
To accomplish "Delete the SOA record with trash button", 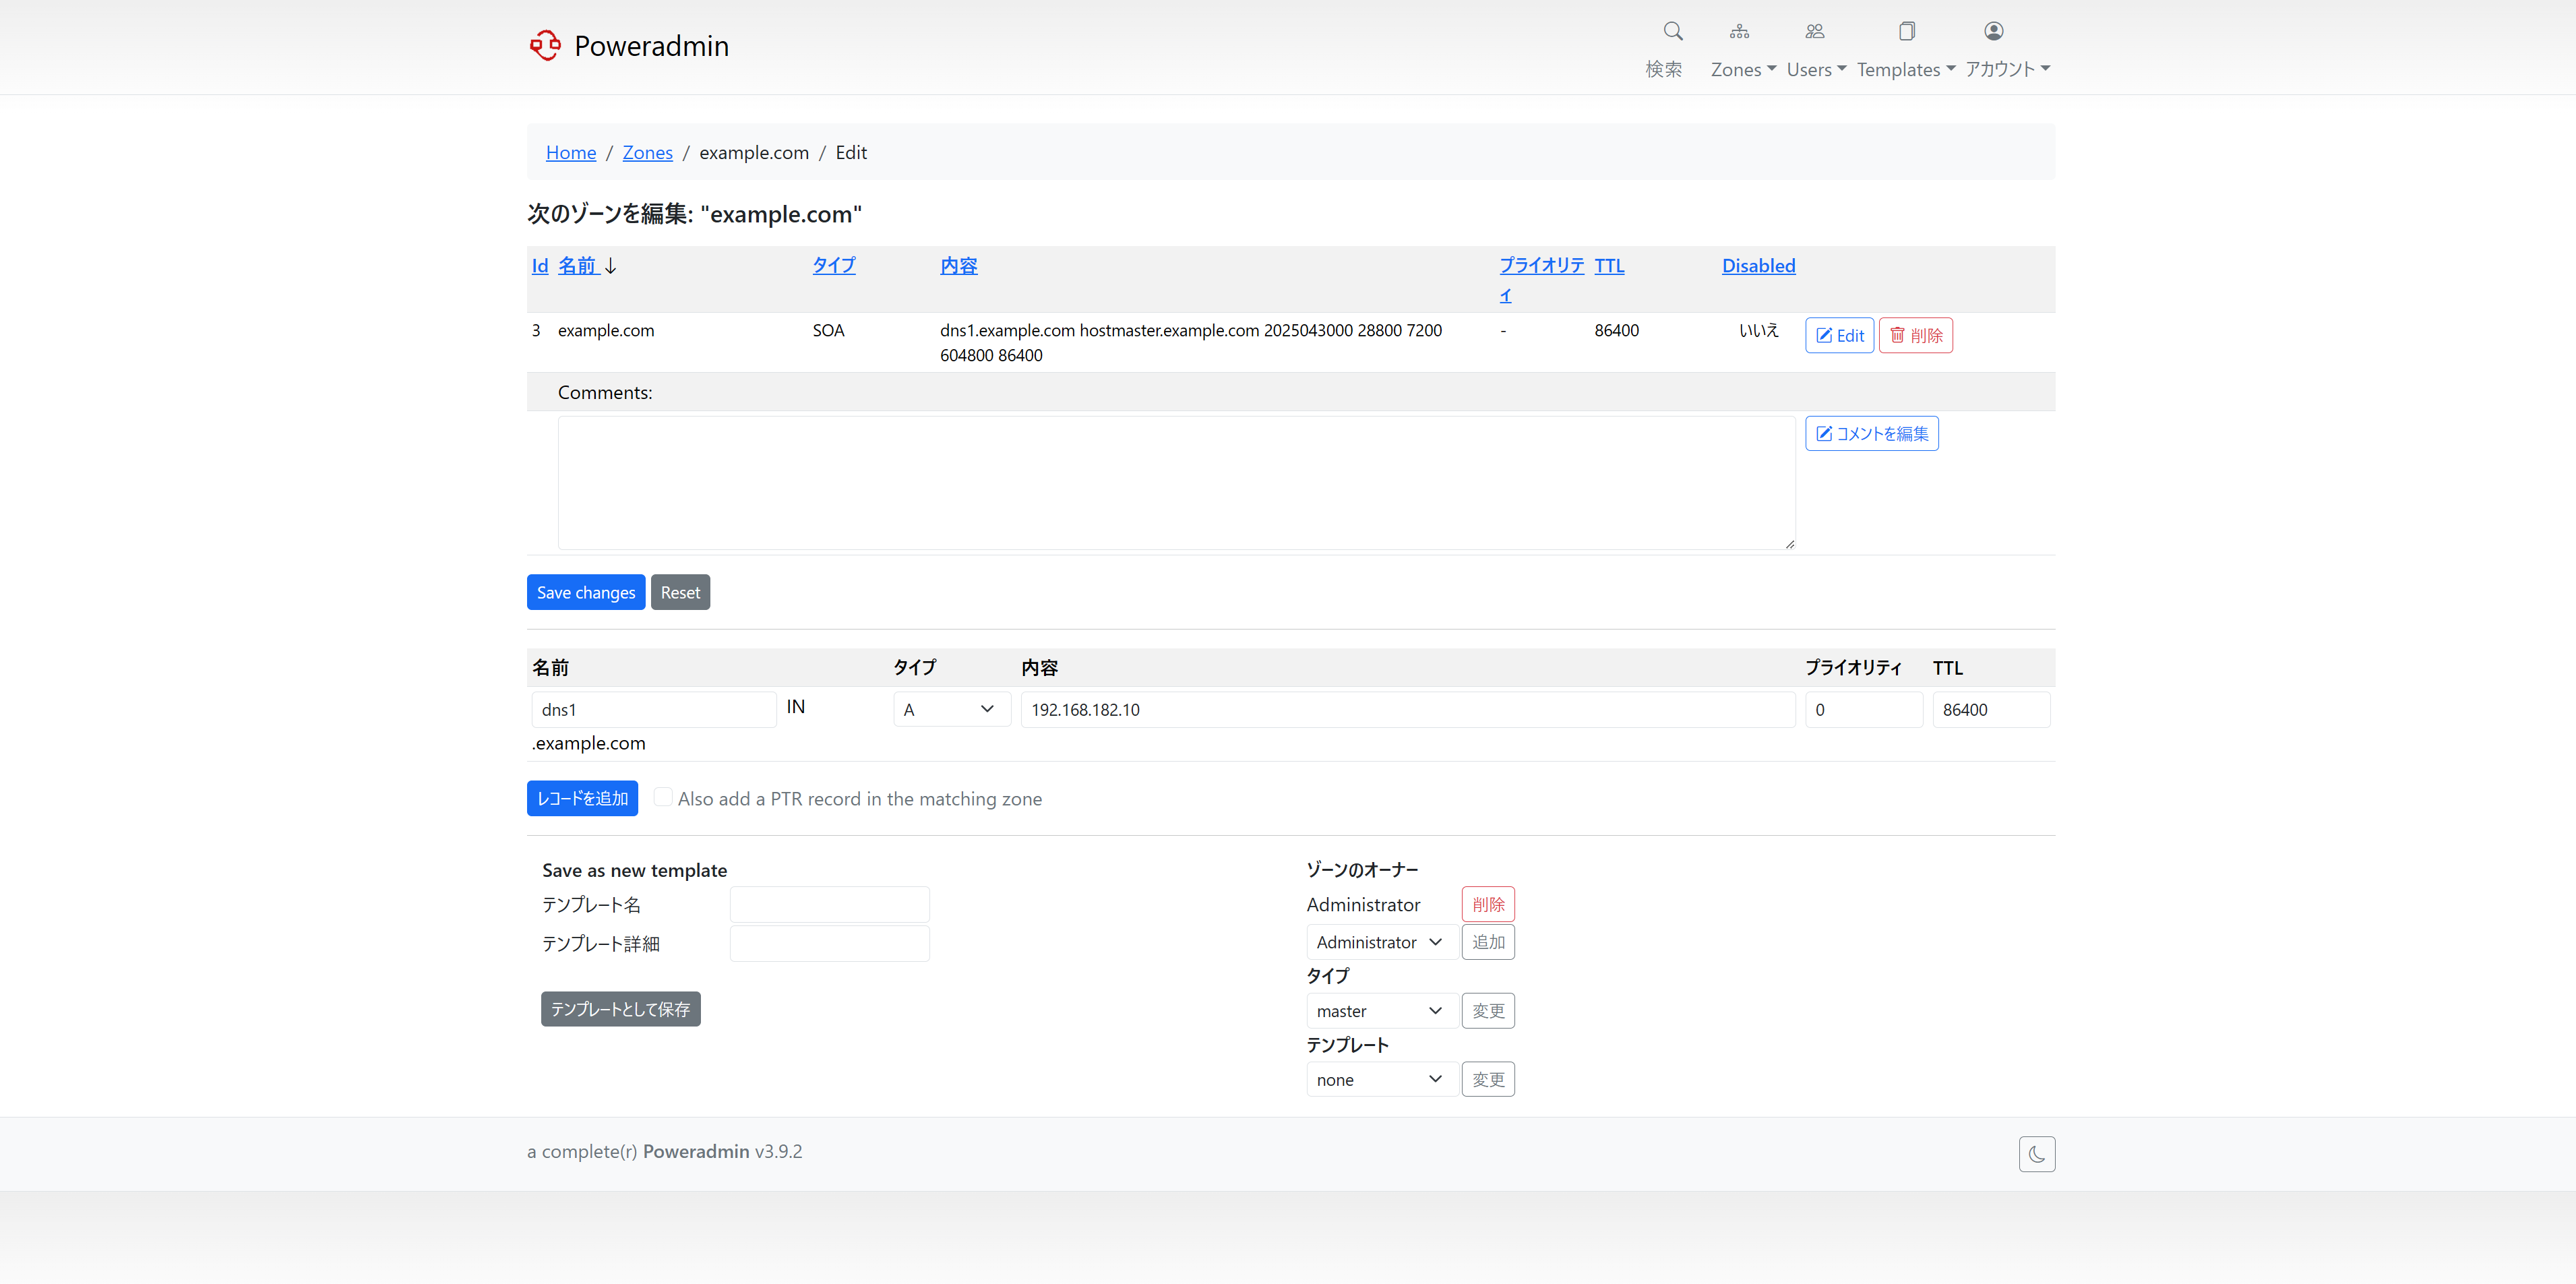I will click(1915, 335).
